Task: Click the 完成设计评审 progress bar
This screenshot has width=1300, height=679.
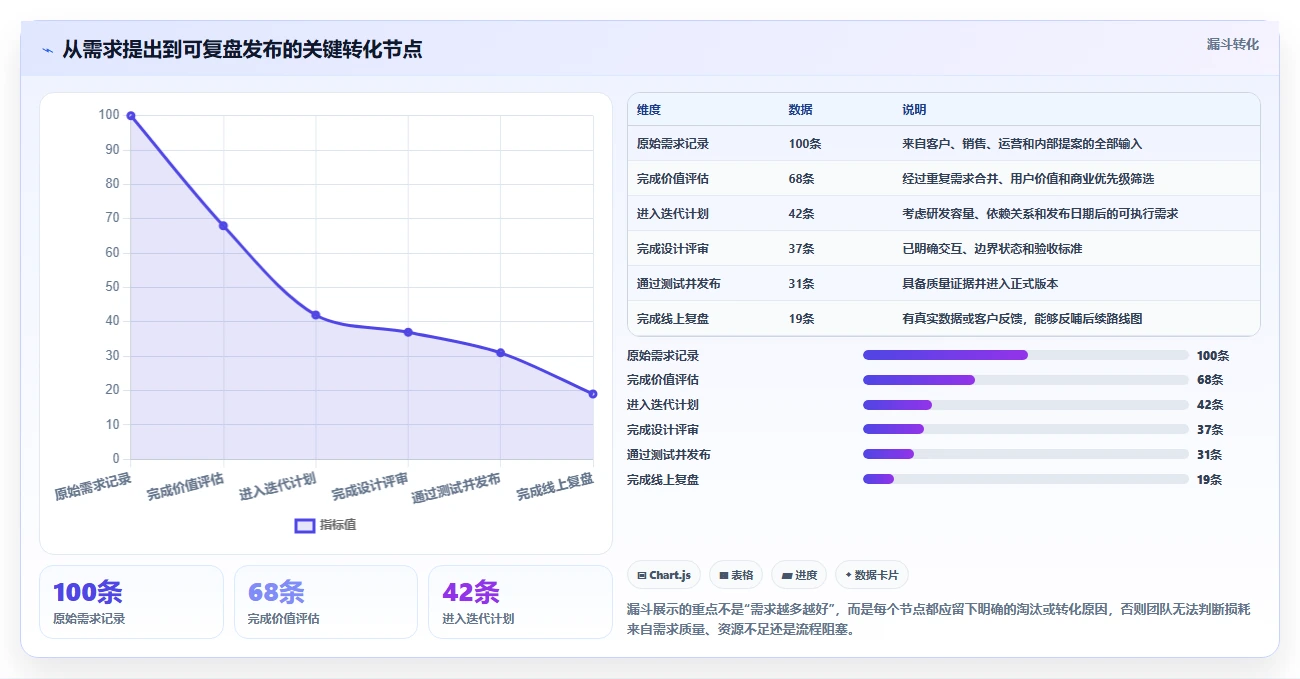Action: (x=1026, y=430)
